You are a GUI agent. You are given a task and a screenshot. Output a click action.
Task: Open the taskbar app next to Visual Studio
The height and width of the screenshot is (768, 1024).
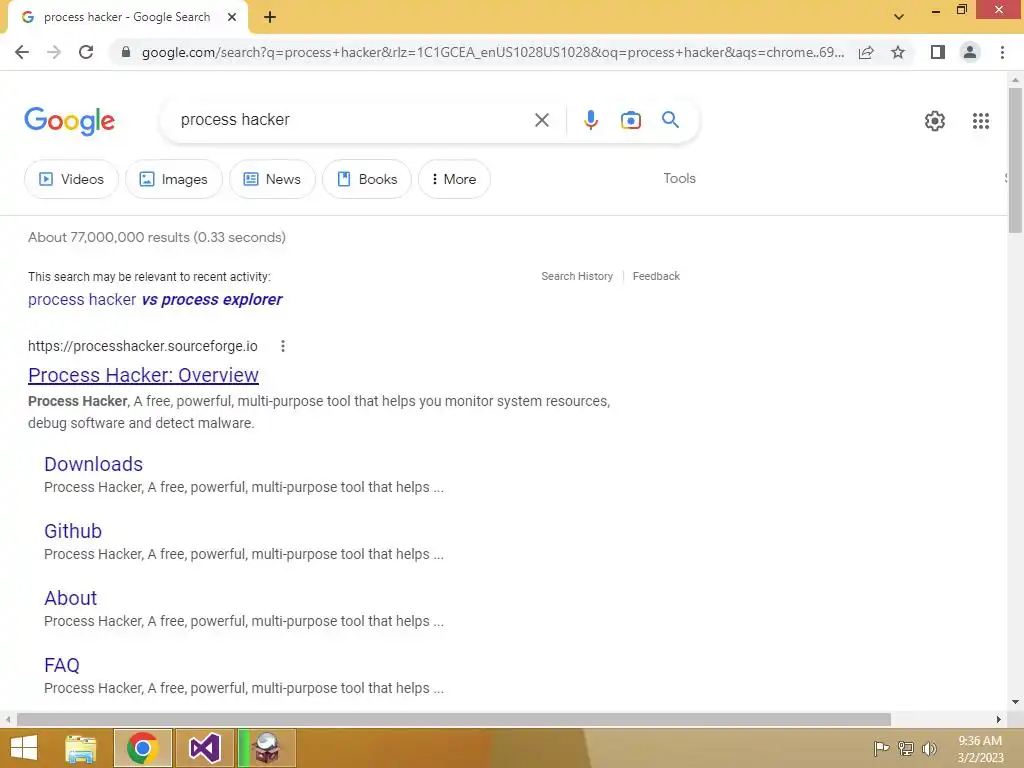[x=266, y=748]
